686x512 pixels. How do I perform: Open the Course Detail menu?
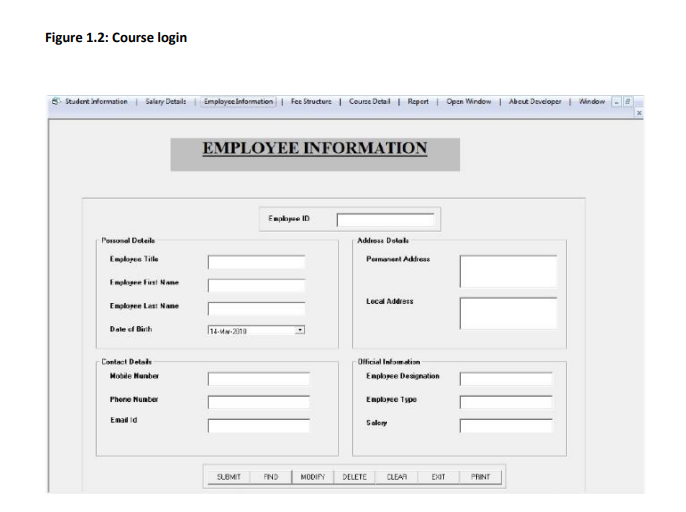[x=369, y=102]
